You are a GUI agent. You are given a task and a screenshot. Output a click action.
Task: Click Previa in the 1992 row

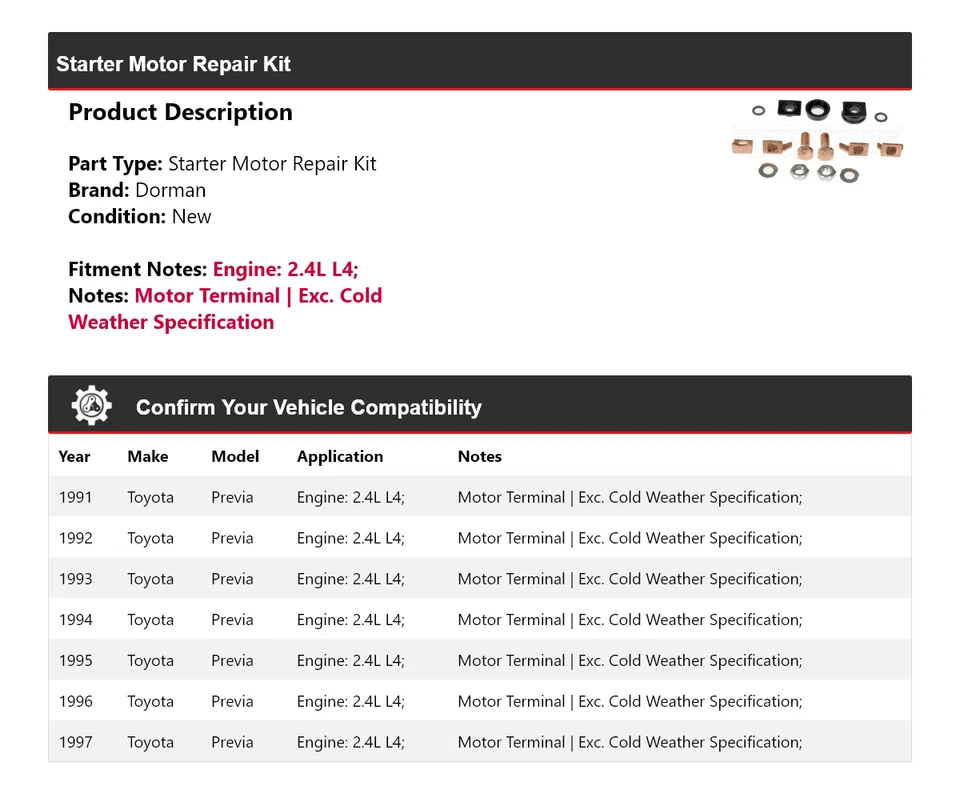click(232, 538)
